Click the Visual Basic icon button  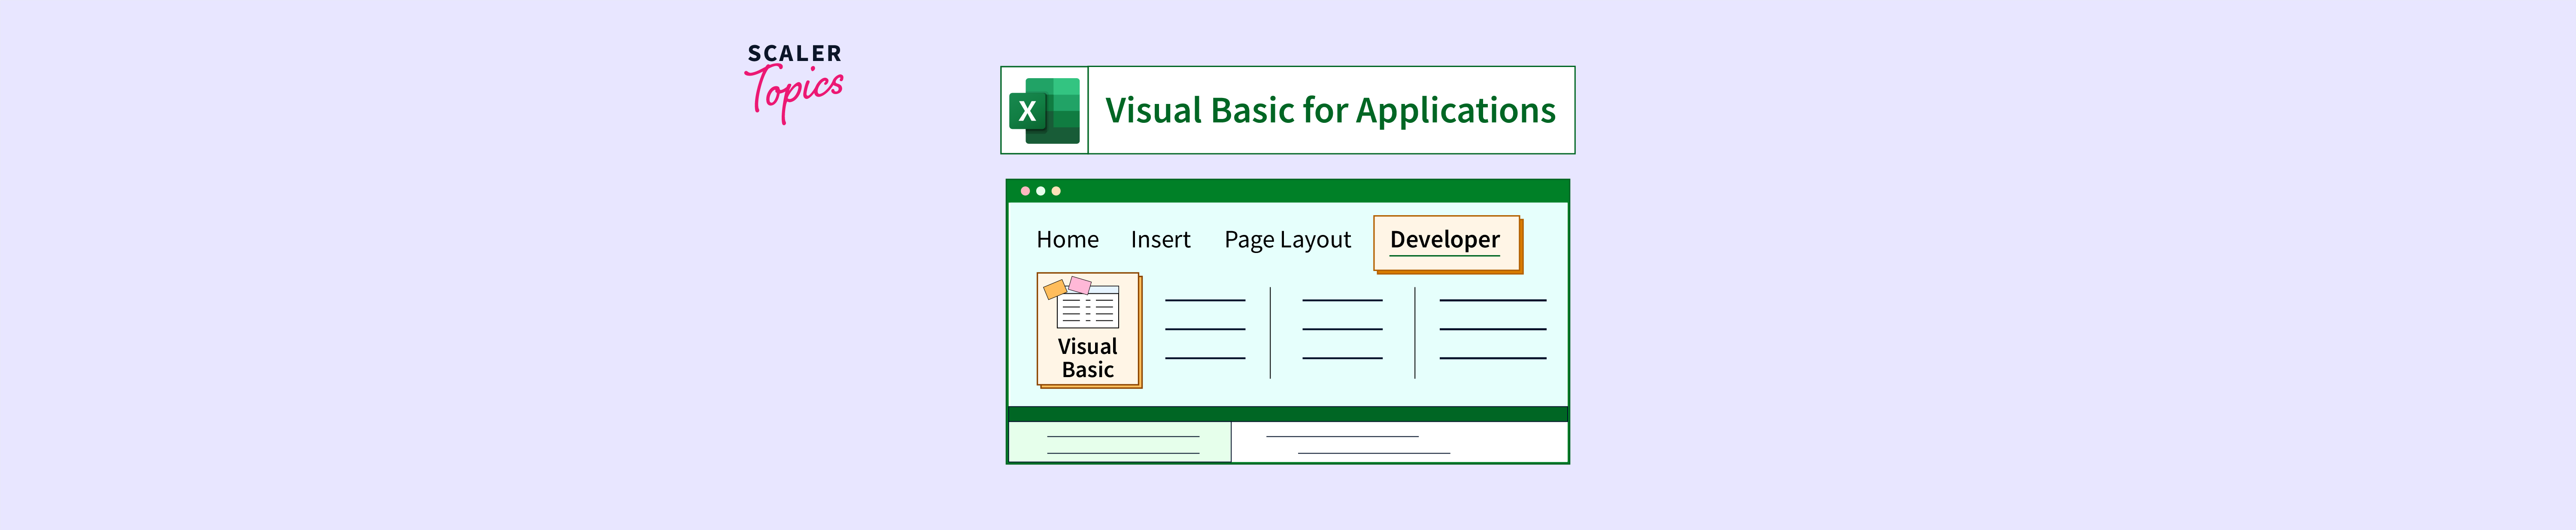pos(1088,329)
